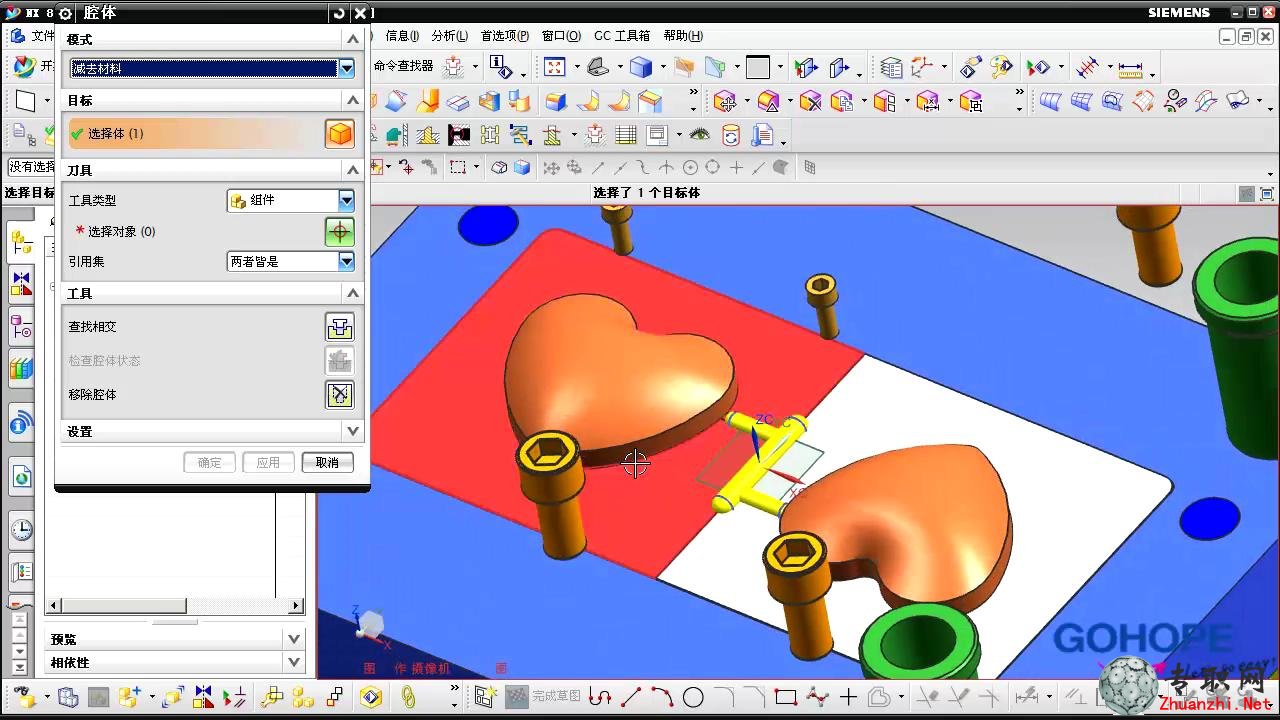Image resolution: width=1280 pixels, height=720 pixels.
Task: Collapse the 工具 section
Action: tap(353, 293)
